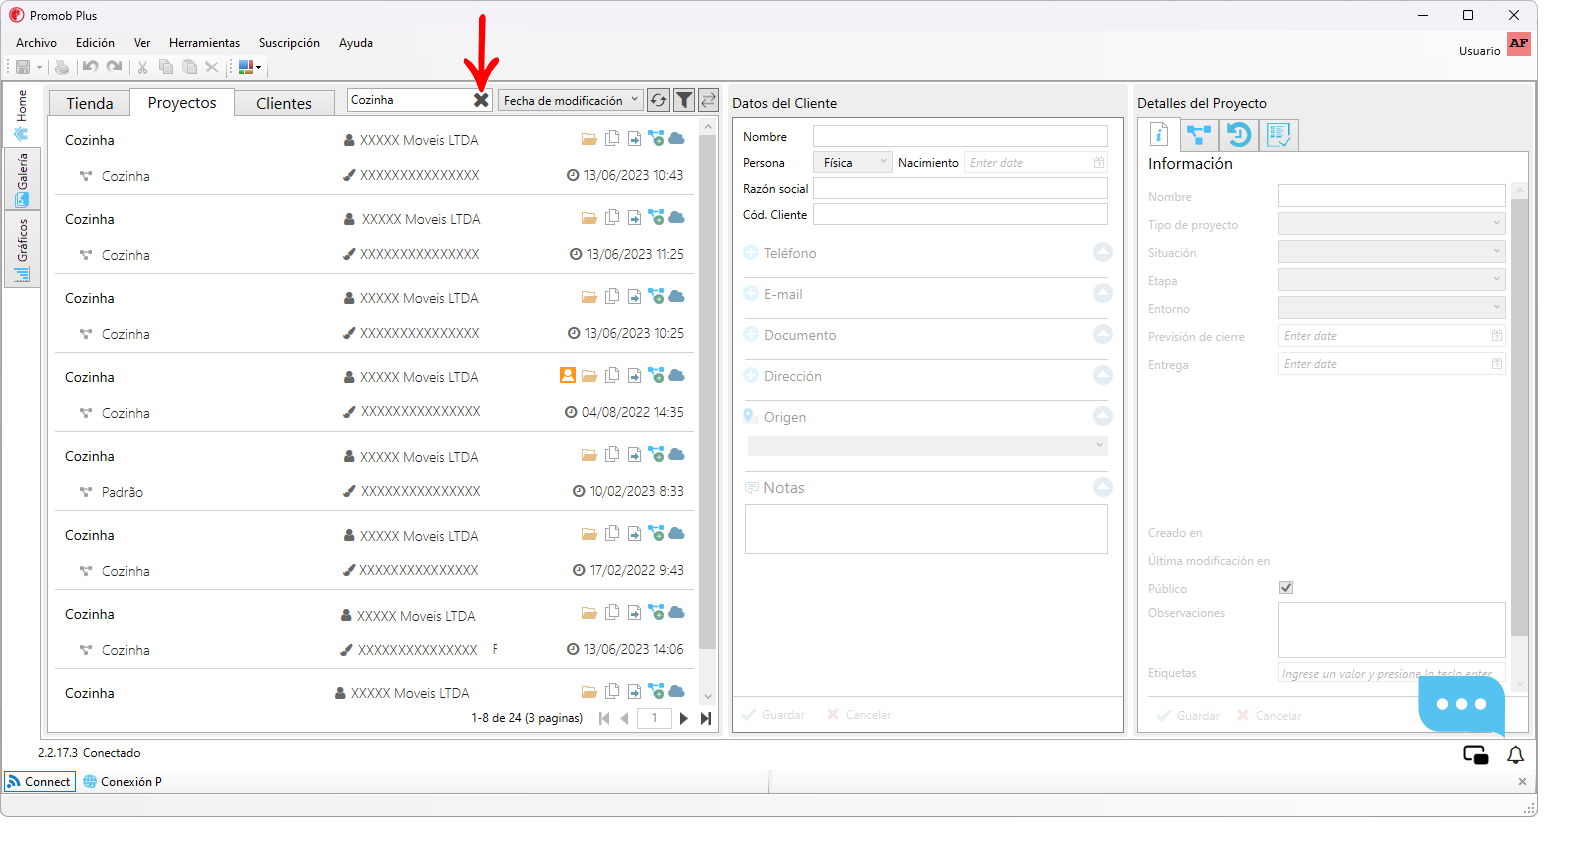Click the Notas text area
The image size is (1571, 851).
pos(926,529)
